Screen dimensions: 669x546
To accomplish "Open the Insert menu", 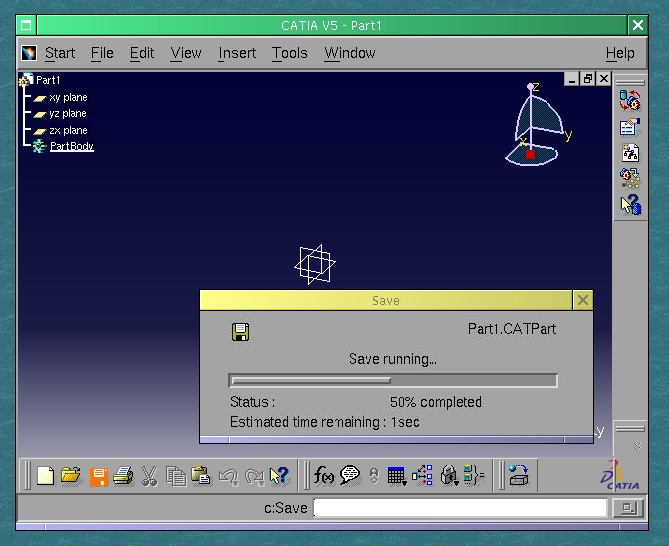I will tap(237, 53).
